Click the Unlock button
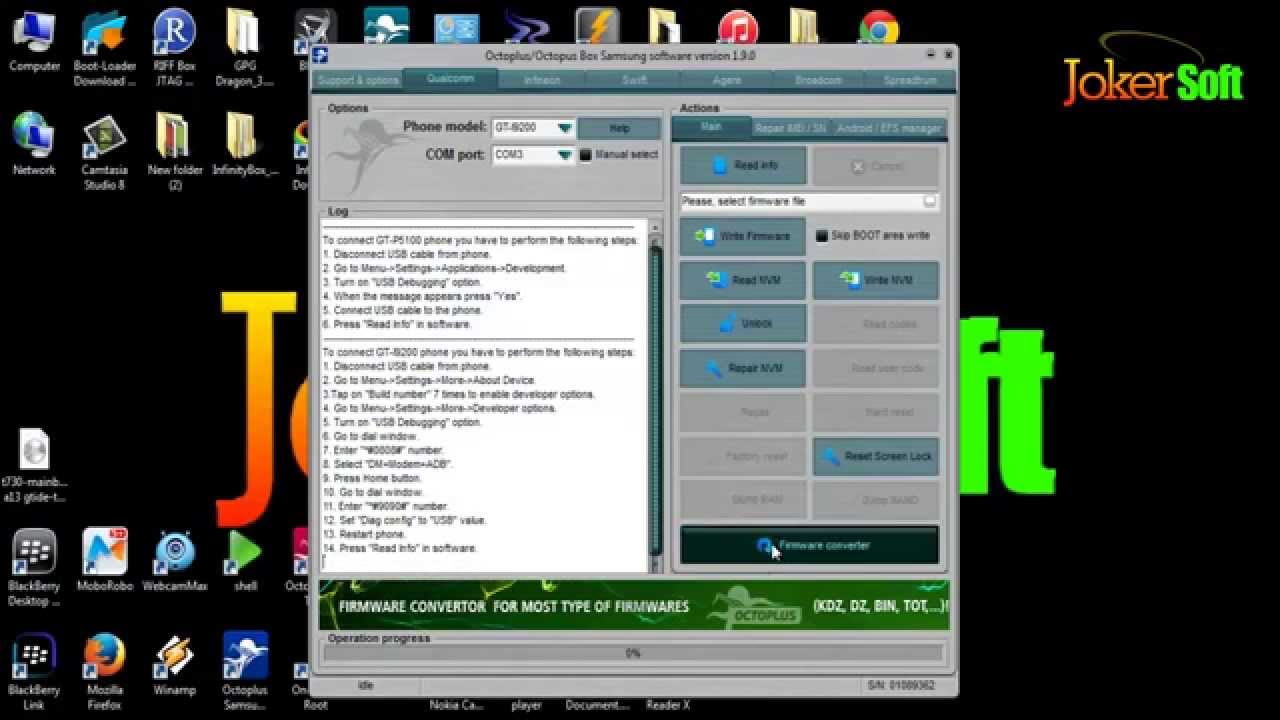 pyautogui.click(x=743, y=324)
